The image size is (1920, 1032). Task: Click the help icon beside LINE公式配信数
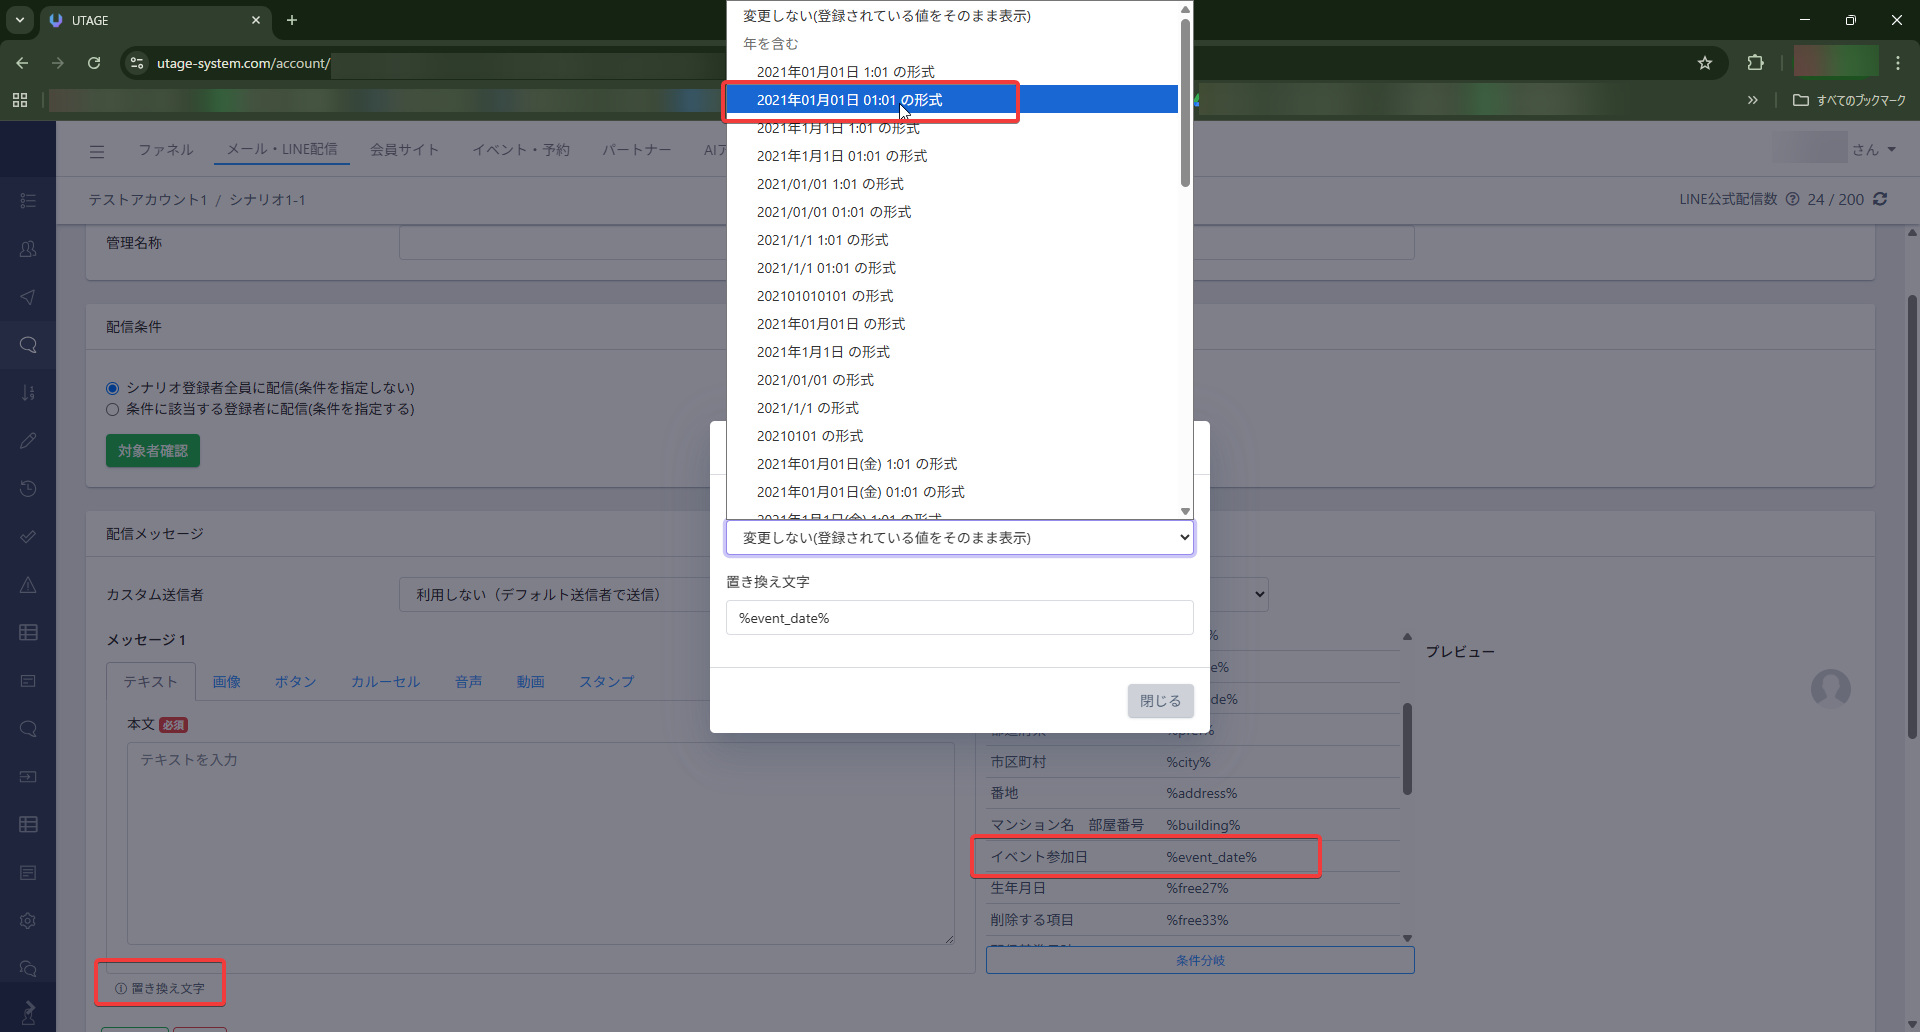tap(1792, 199)
